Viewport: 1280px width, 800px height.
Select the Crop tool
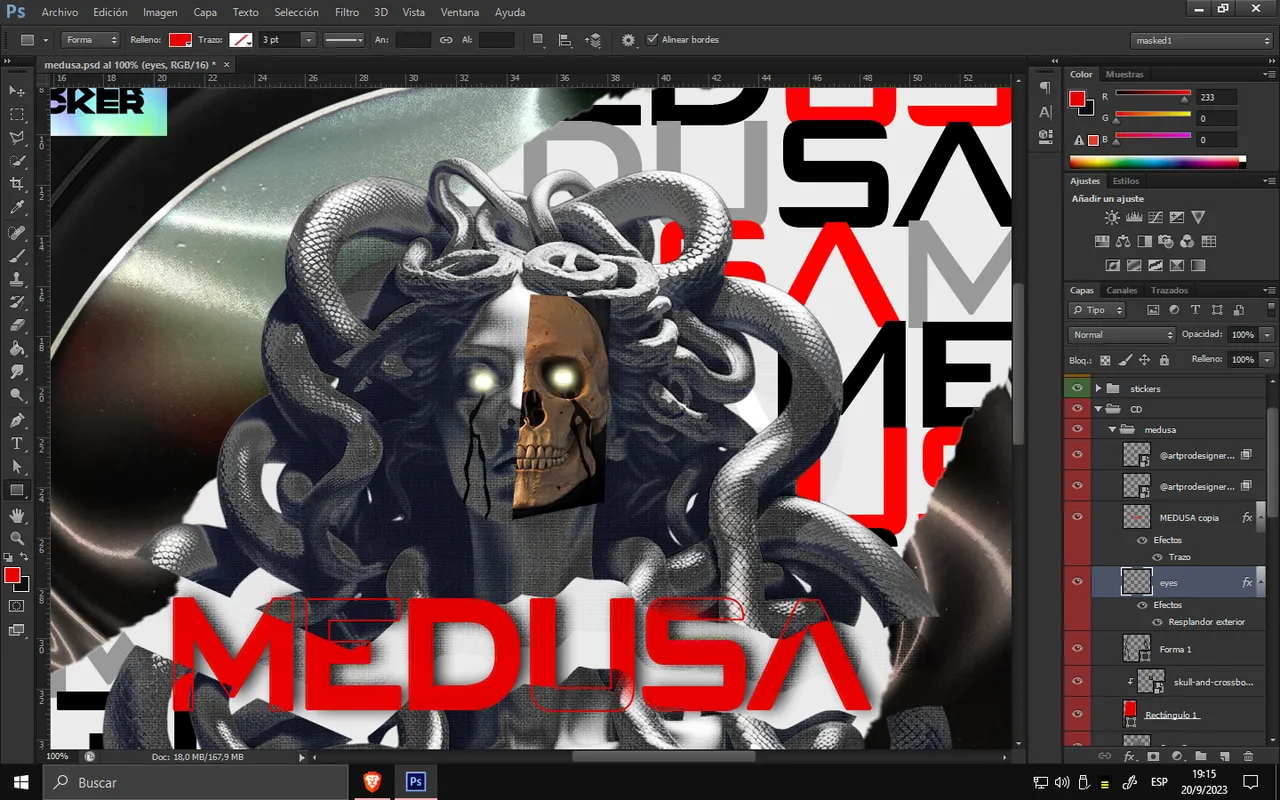click(17, 185)
